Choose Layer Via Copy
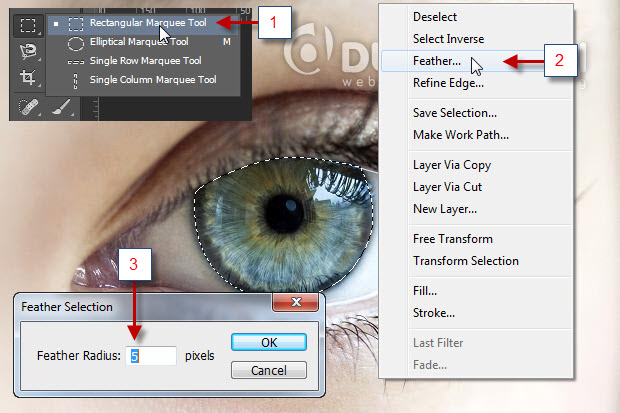Viewport: 620px width, 413px height. [452, 165]
